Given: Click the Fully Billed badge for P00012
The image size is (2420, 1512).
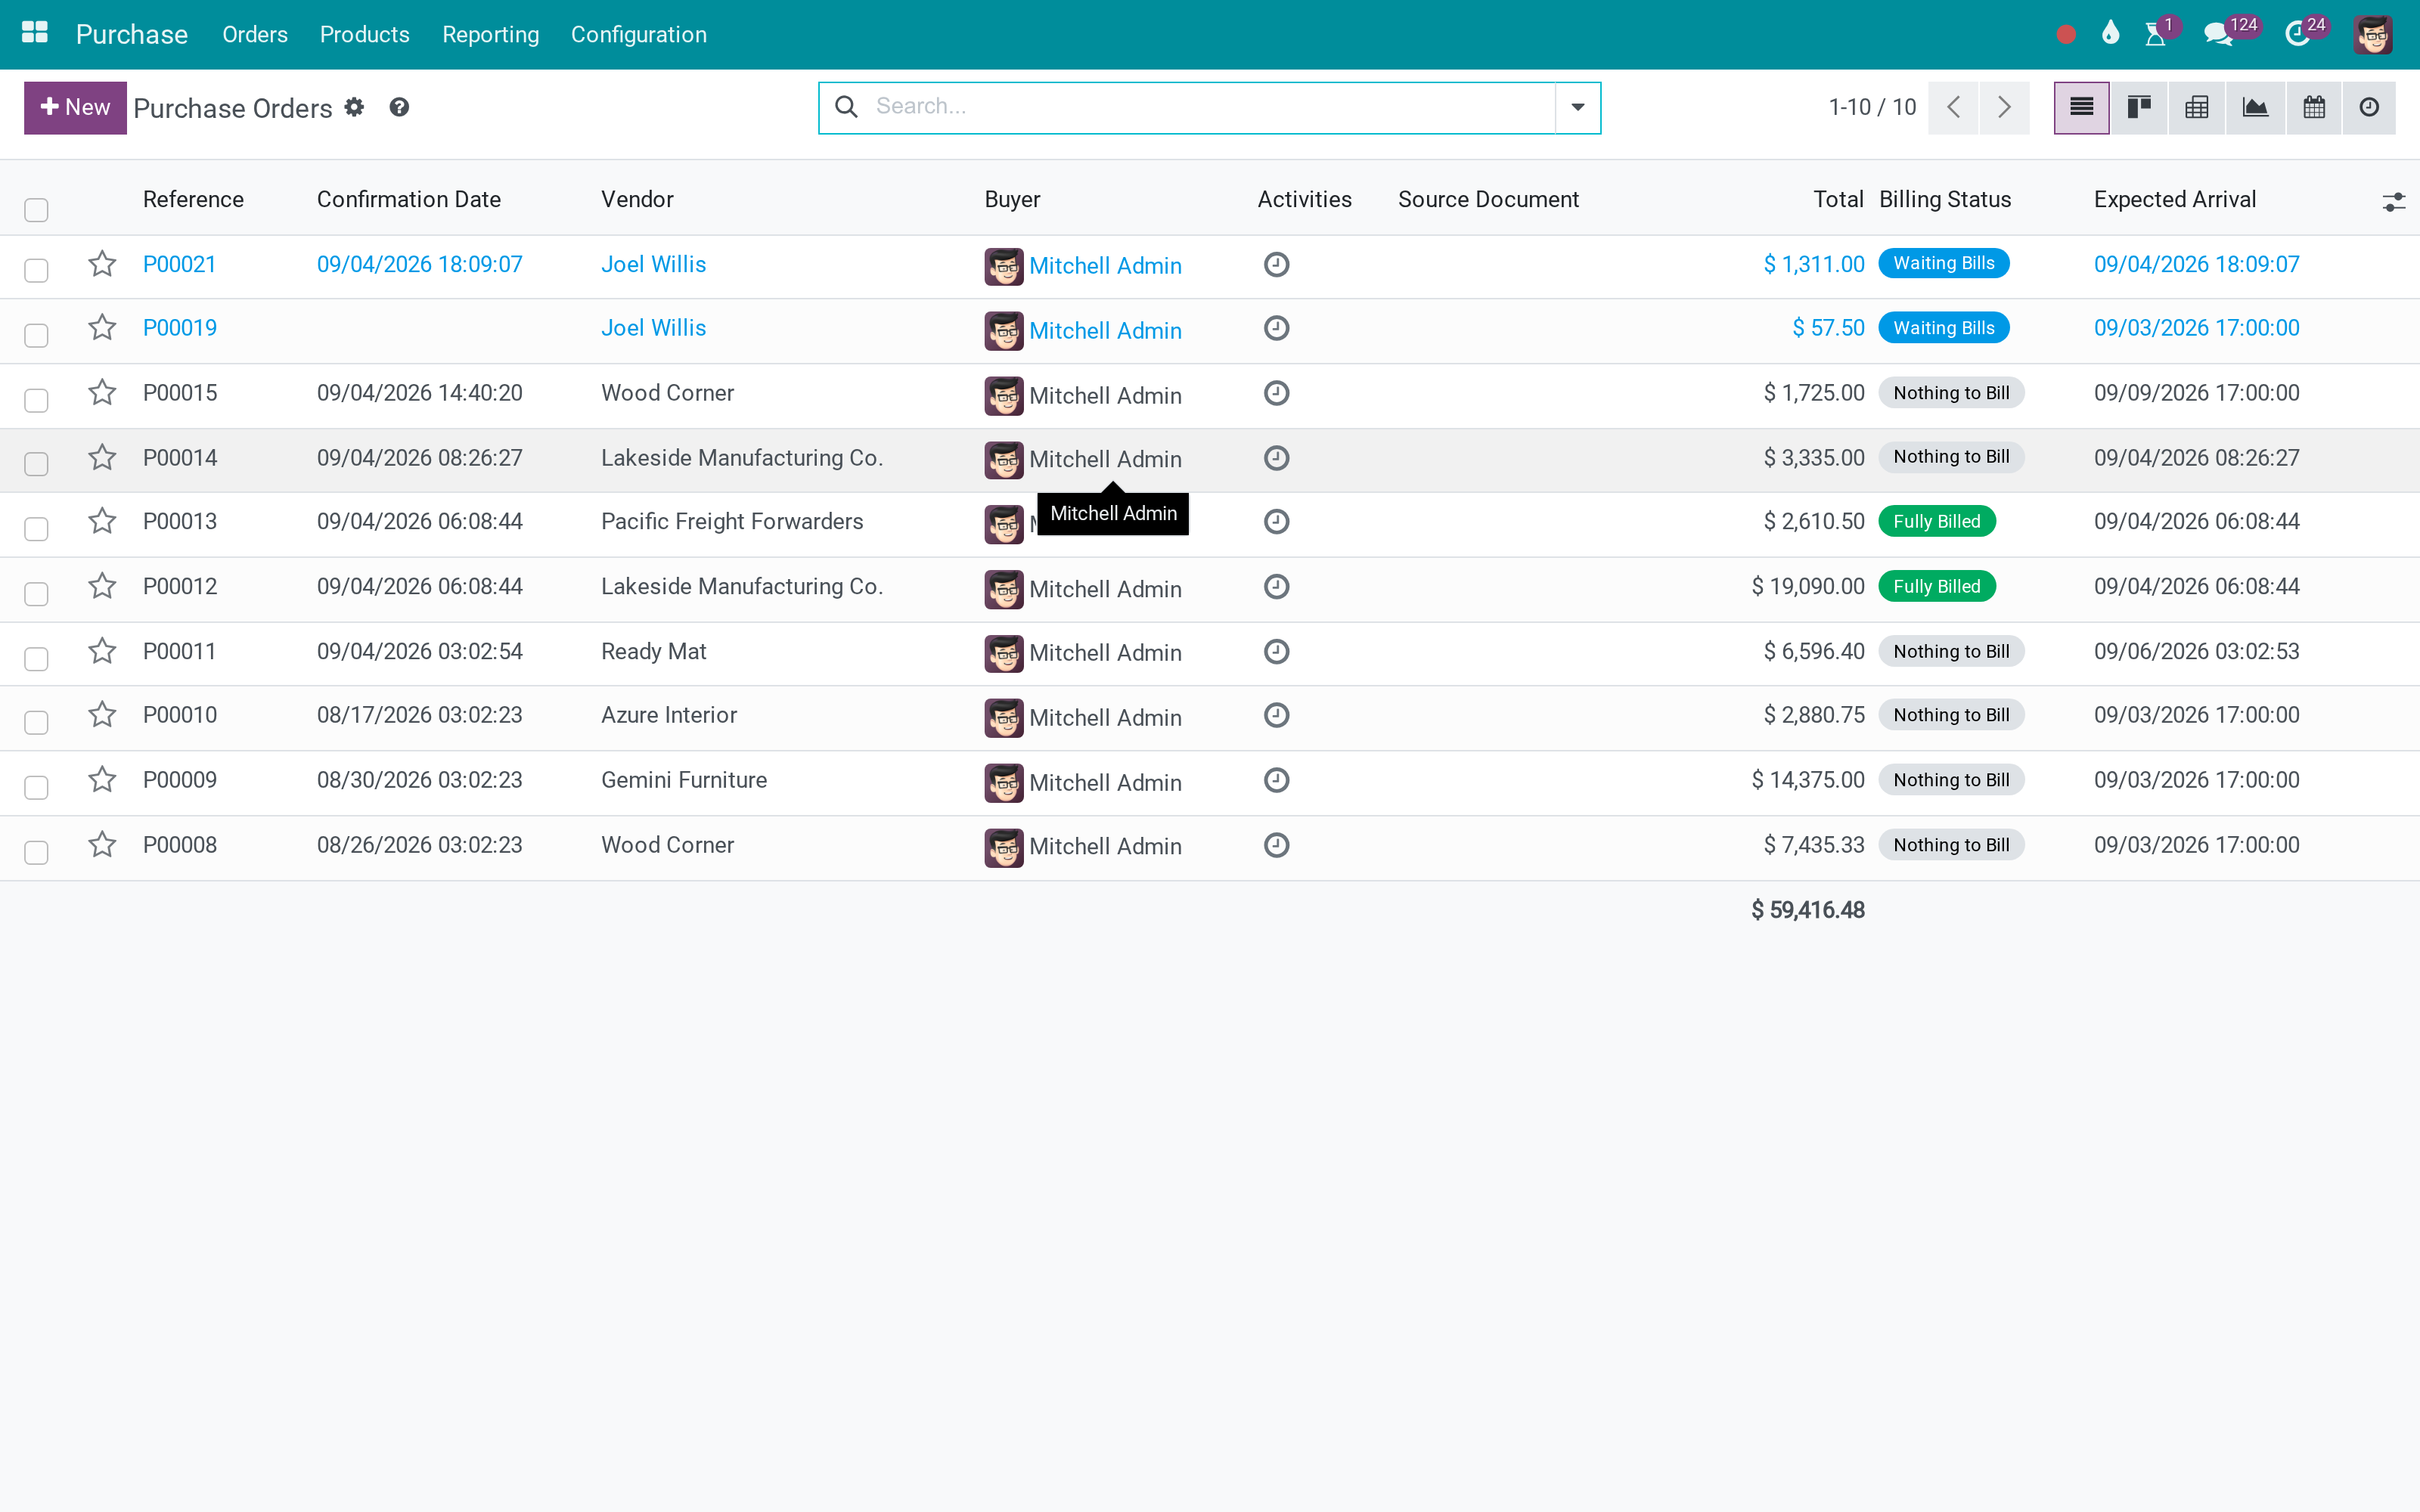Looking at the screenshot, I should [x=1936, y=586].
